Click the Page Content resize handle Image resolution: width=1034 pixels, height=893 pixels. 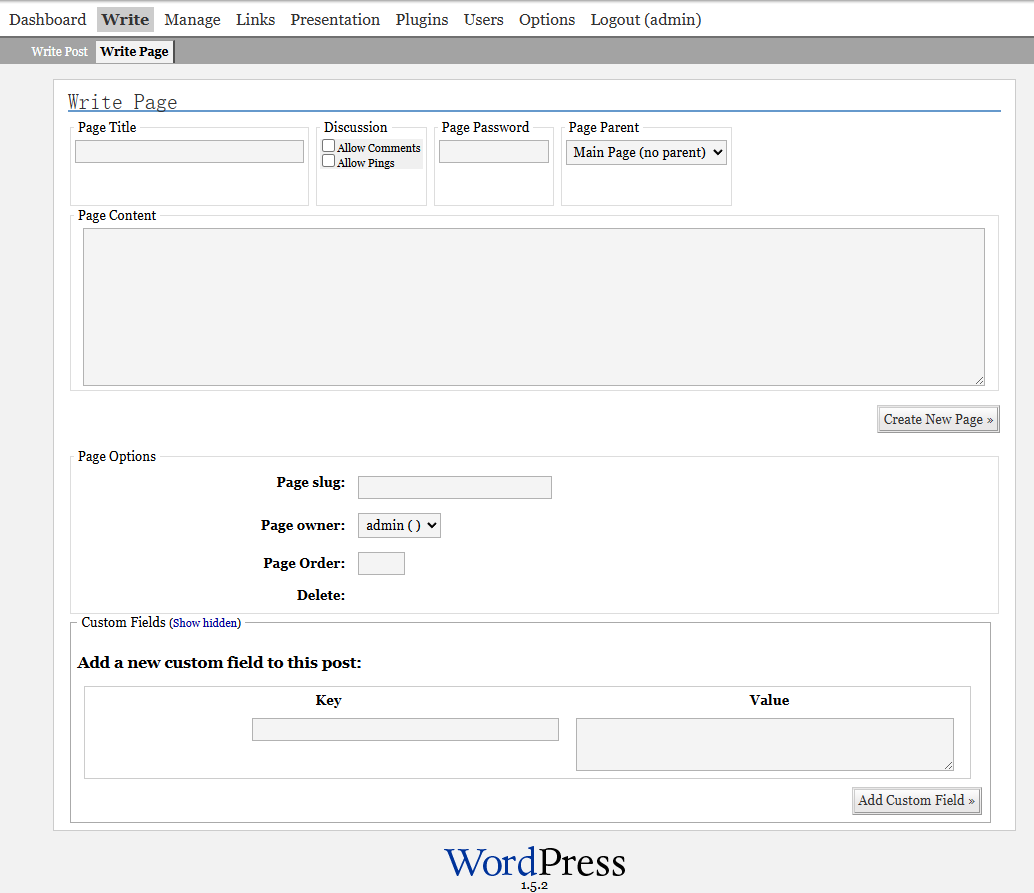click(979, 381)
